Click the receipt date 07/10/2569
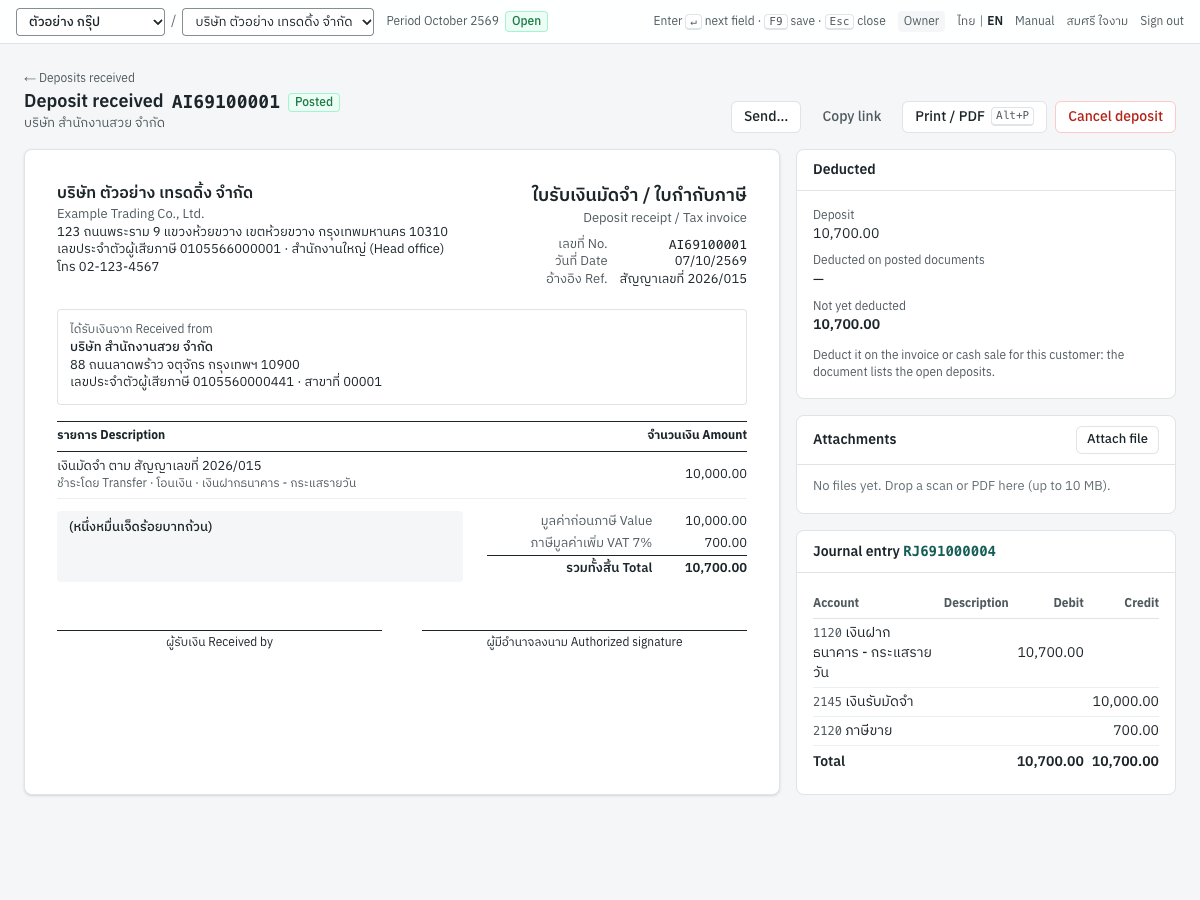The image size is (1200, 900). [710, 261]
